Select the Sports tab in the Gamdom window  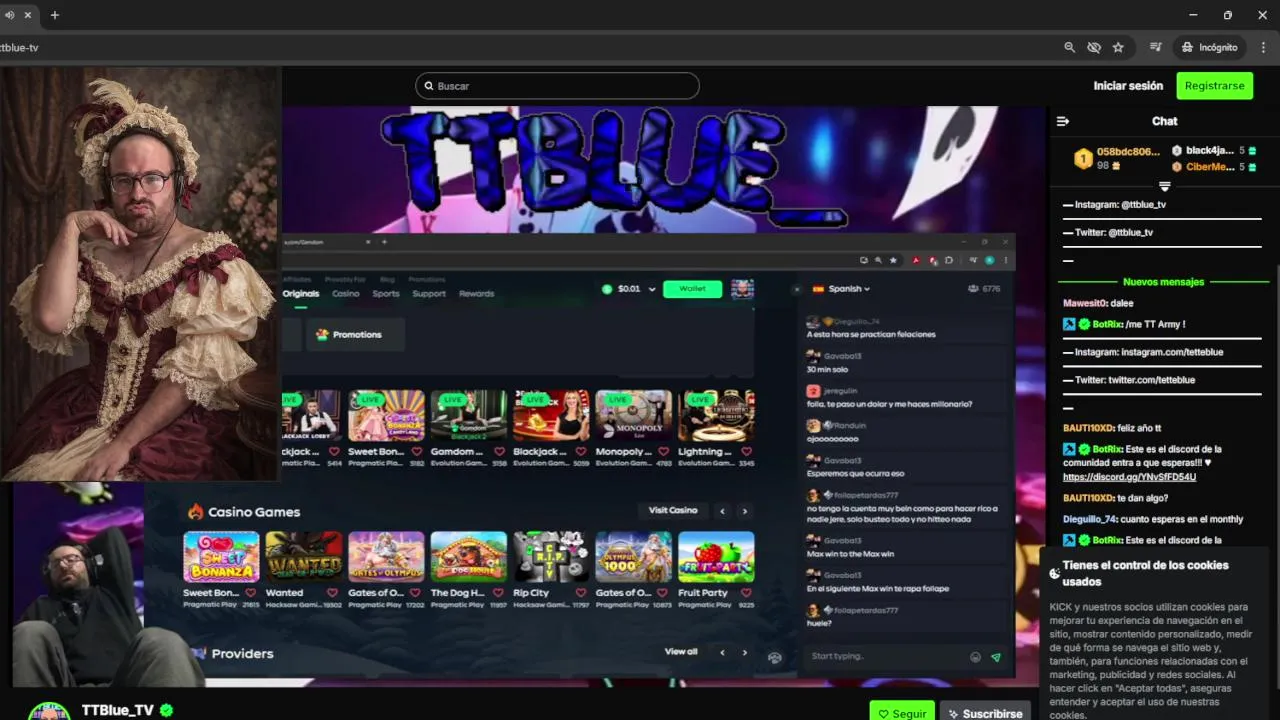tap(386, 293)
